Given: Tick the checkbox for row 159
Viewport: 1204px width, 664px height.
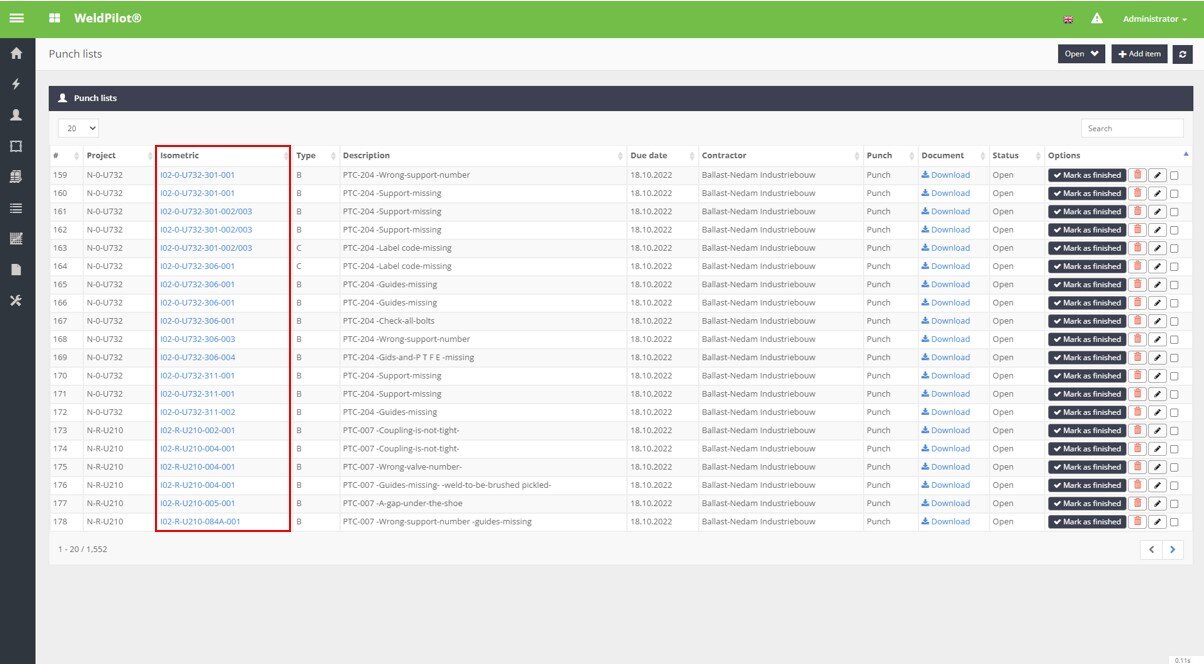Looking at the screenshot, I should [1174, 176].
